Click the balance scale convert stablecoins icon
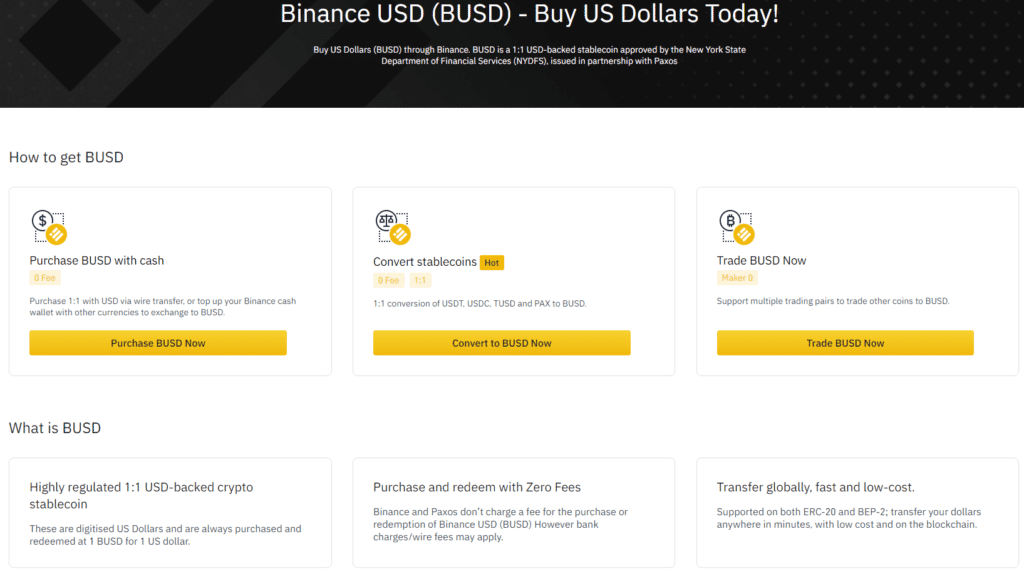The height and width of the screenshot is (571, 1024). point(392,227)
